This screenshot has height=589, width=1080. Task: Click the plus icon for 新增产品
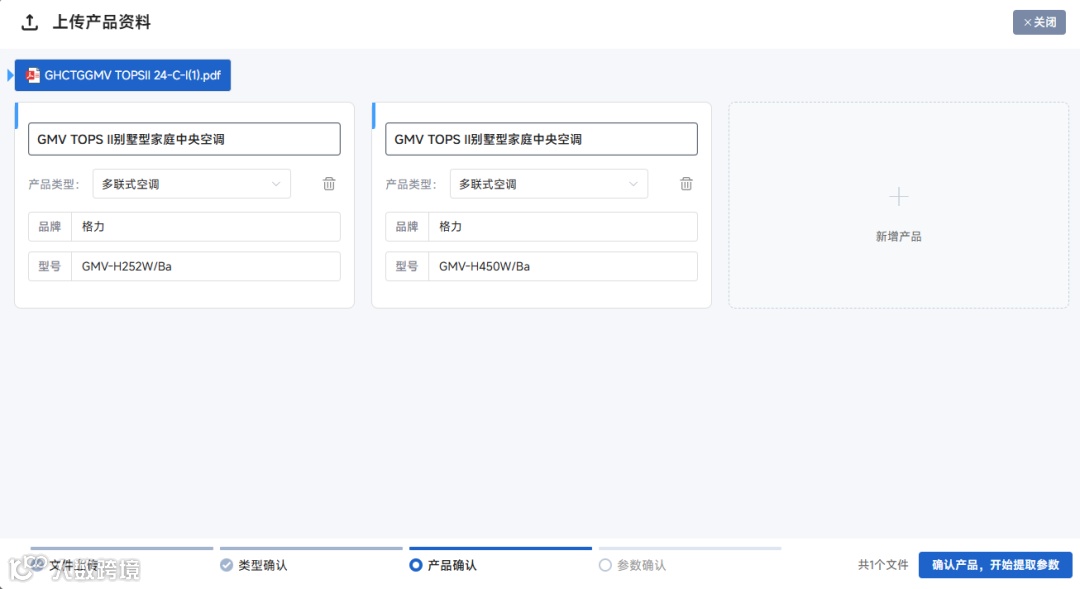(898, 197)
